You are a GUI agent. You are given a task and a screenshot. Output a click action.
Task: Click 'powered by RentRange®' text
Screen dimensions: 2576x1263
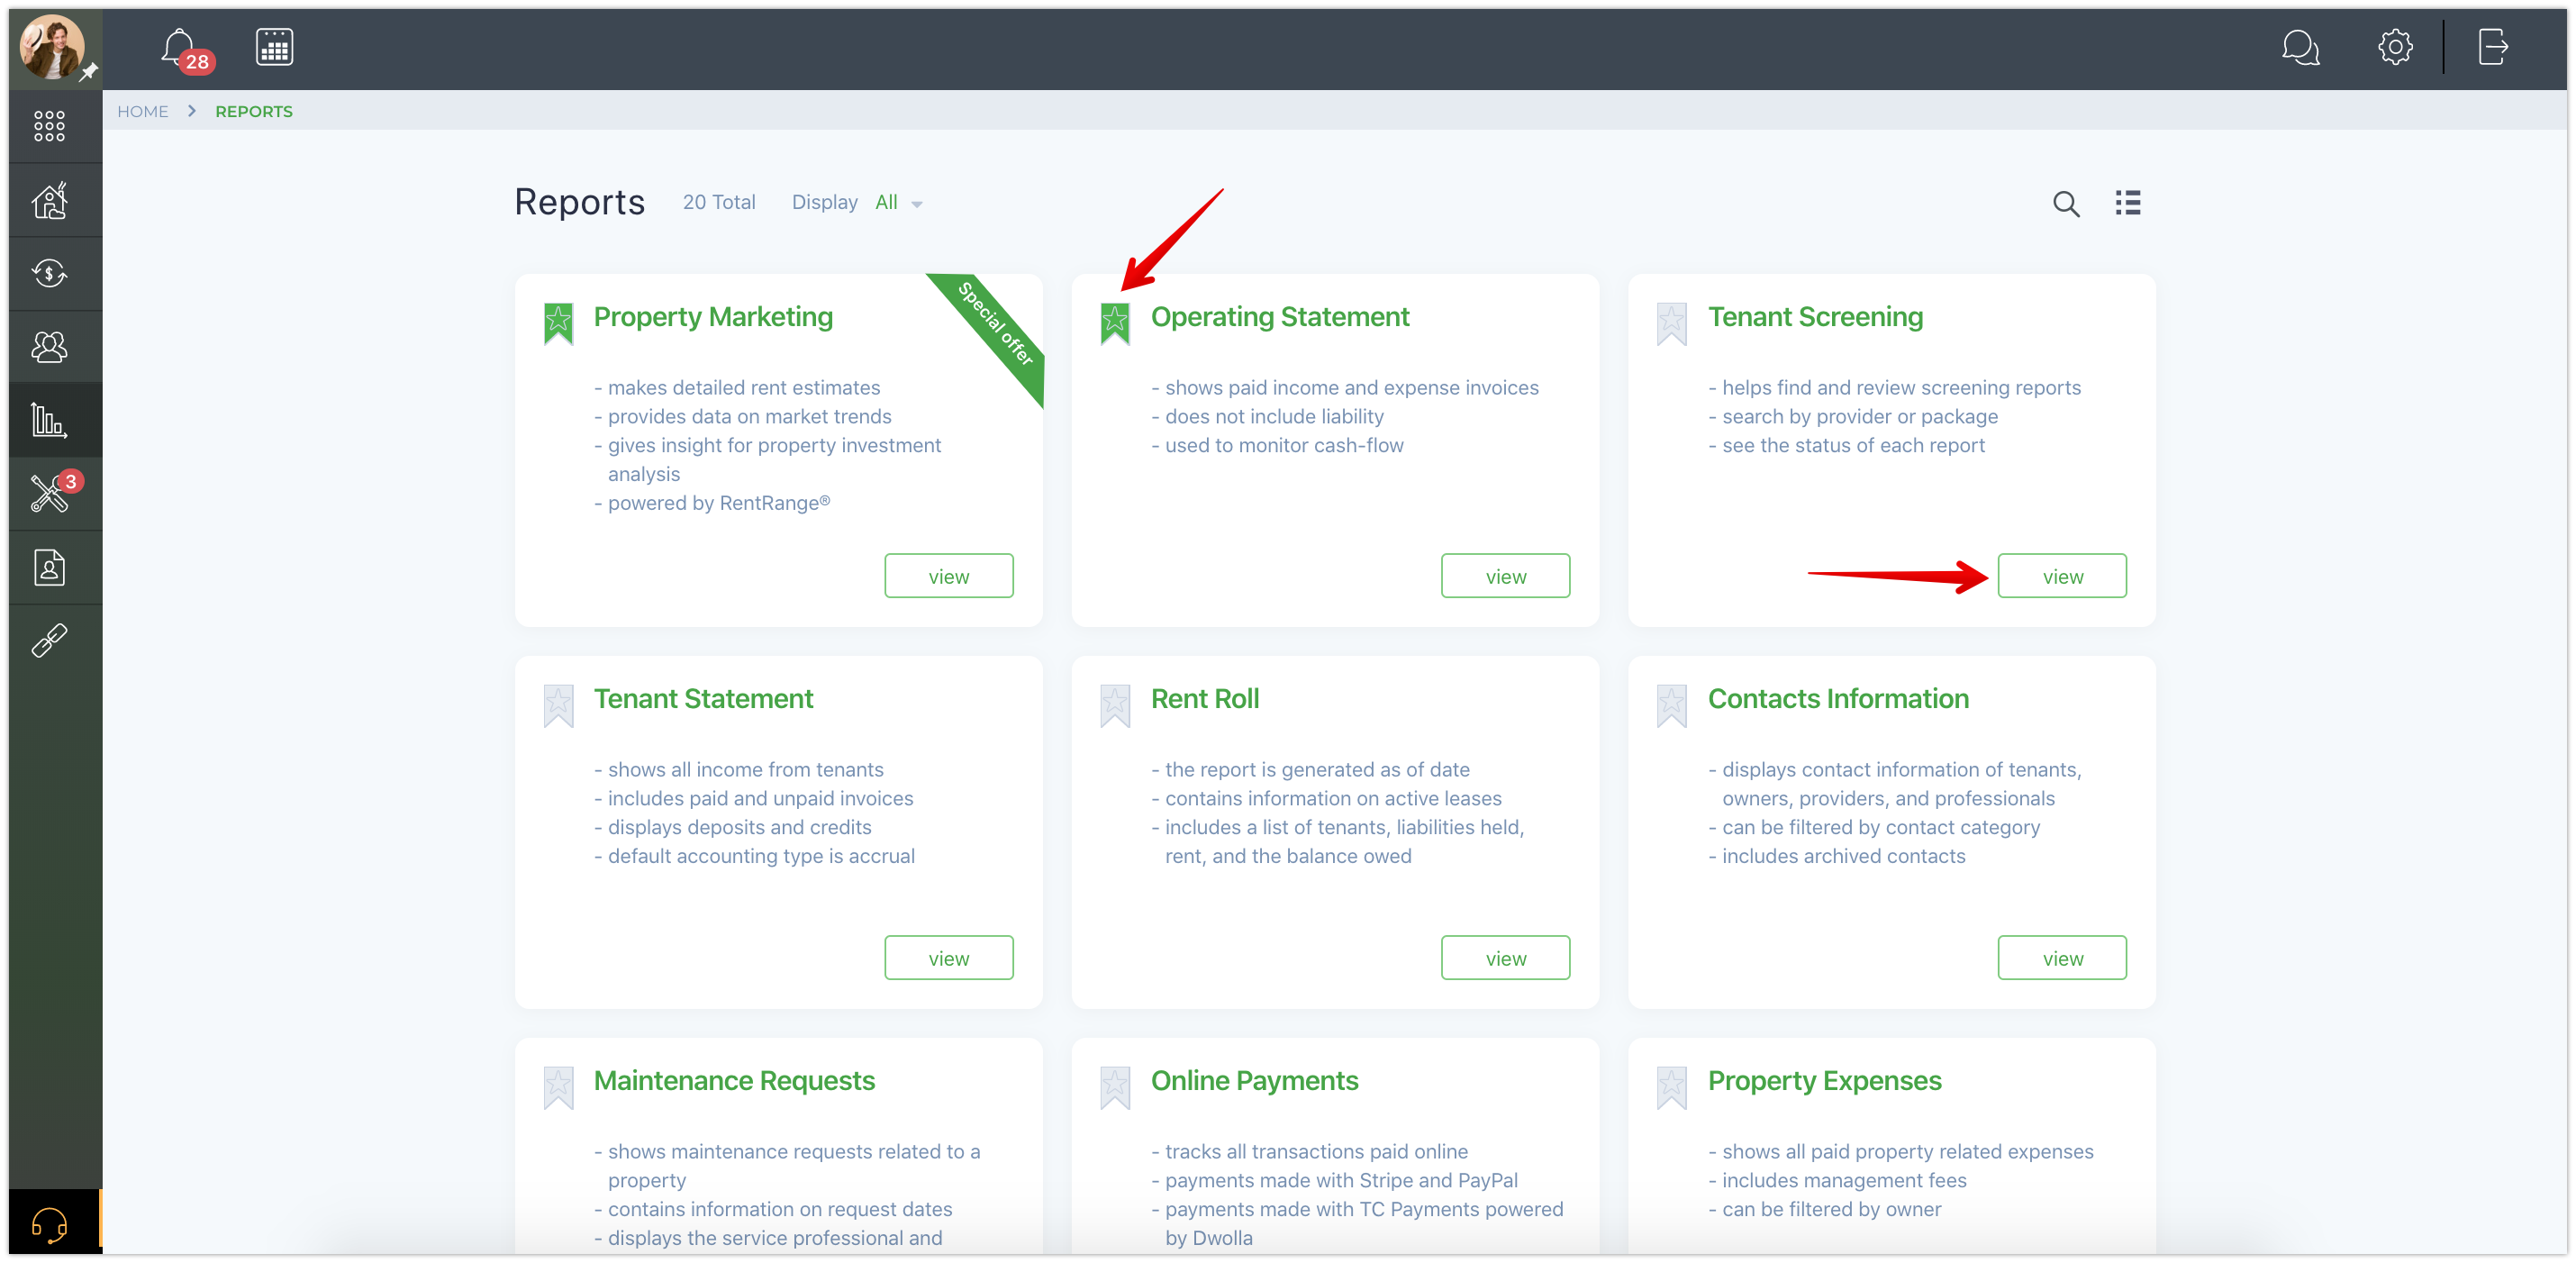click(x=718, y=503)
